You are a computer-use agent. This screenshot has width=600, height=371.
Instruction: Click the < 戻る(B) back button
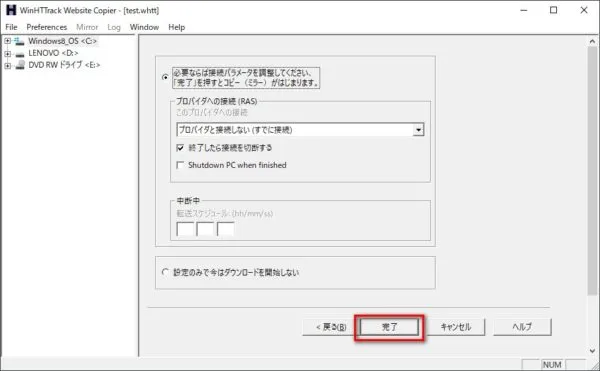pos(330,327)
